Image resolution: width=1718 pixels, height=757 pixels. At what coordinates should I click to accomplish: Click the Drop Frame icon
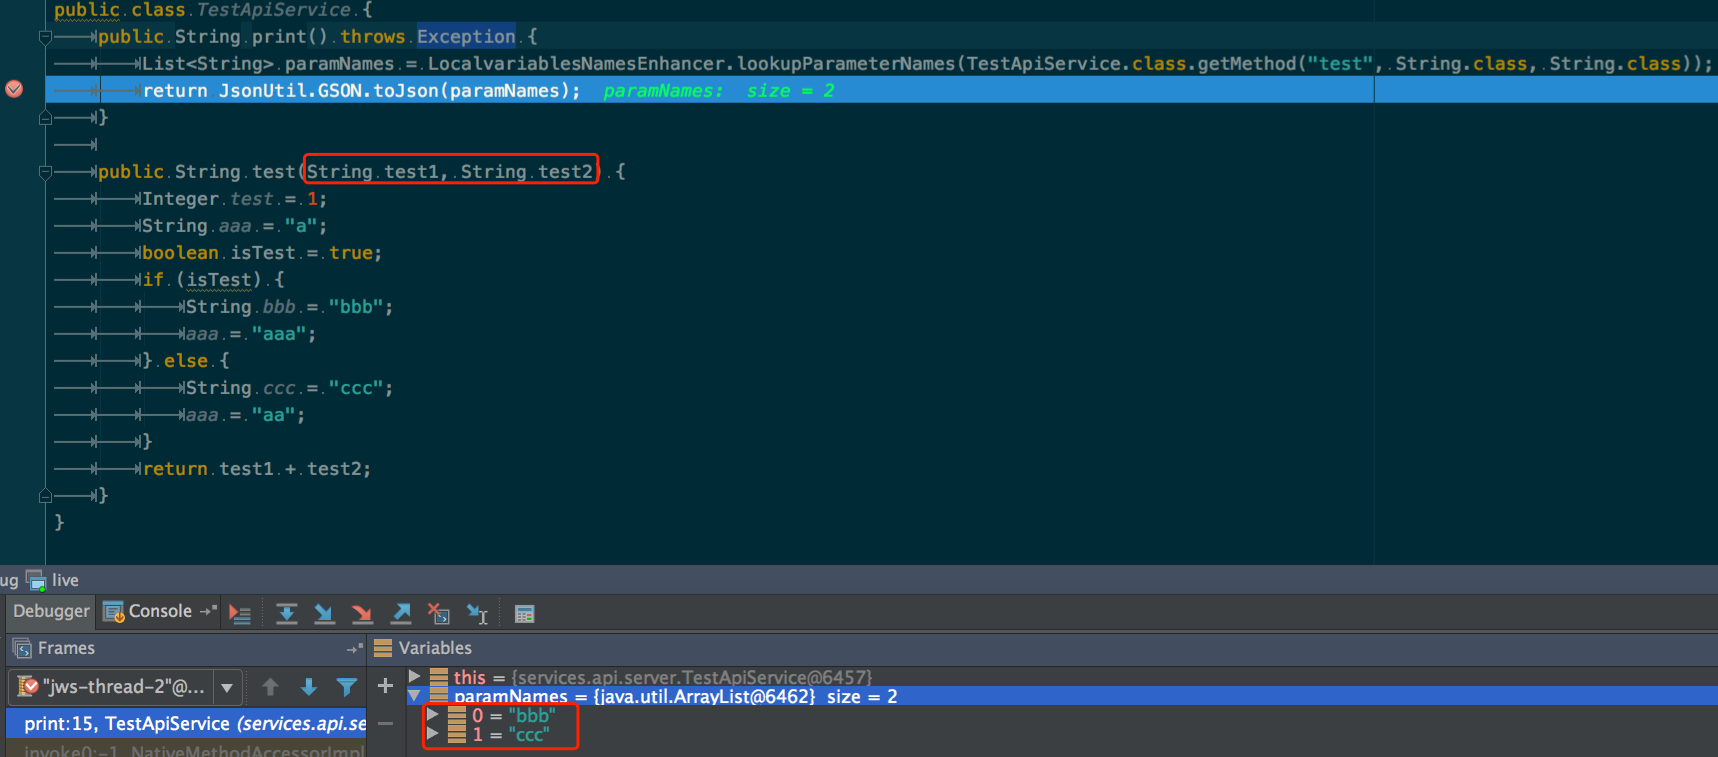(x=438, y=614)
